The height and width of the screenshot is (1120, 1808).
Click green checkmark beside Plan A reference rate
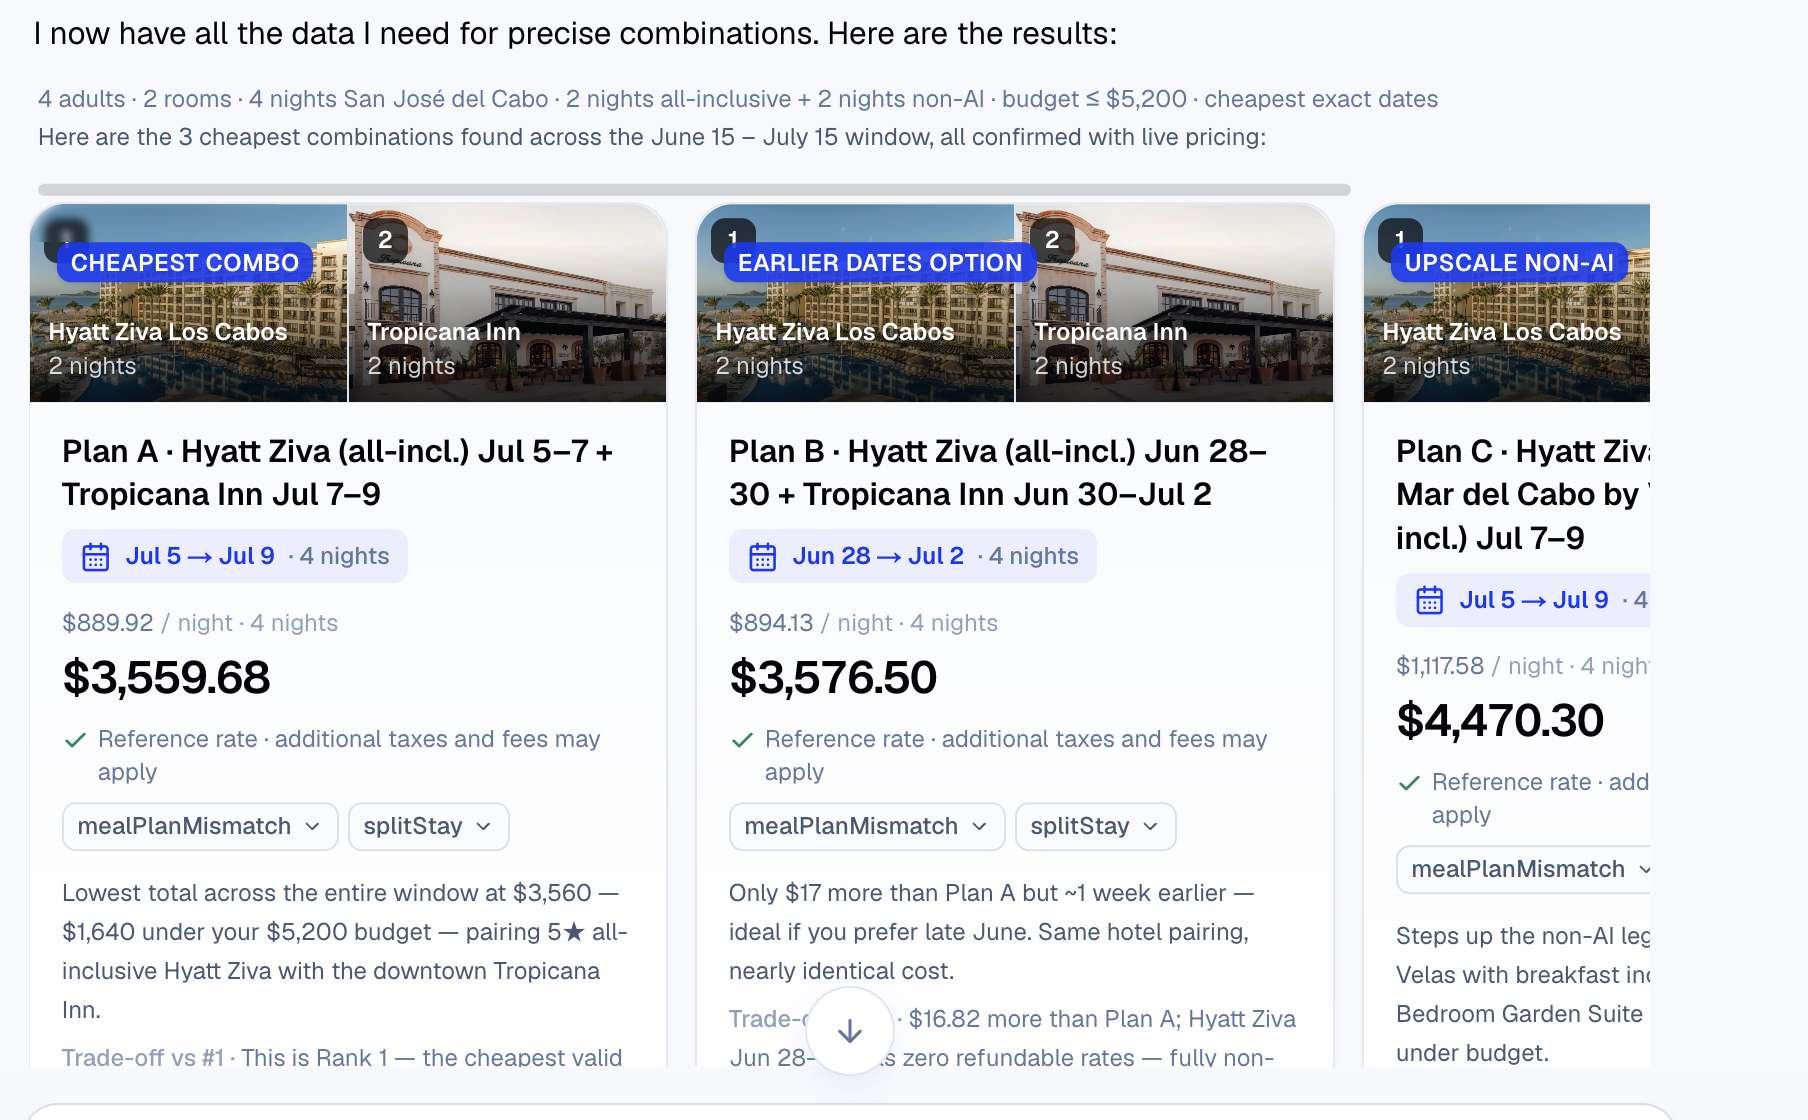(x=75, y=740)
